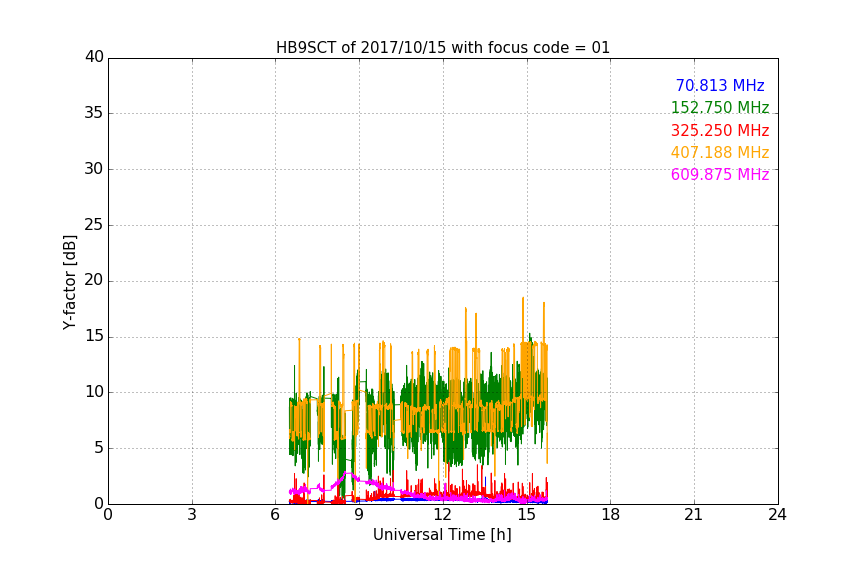Select the 609.875 MHz legend label
Viewport: 864px width, 576px height.
pyautogui.click(x=720, y=175)
